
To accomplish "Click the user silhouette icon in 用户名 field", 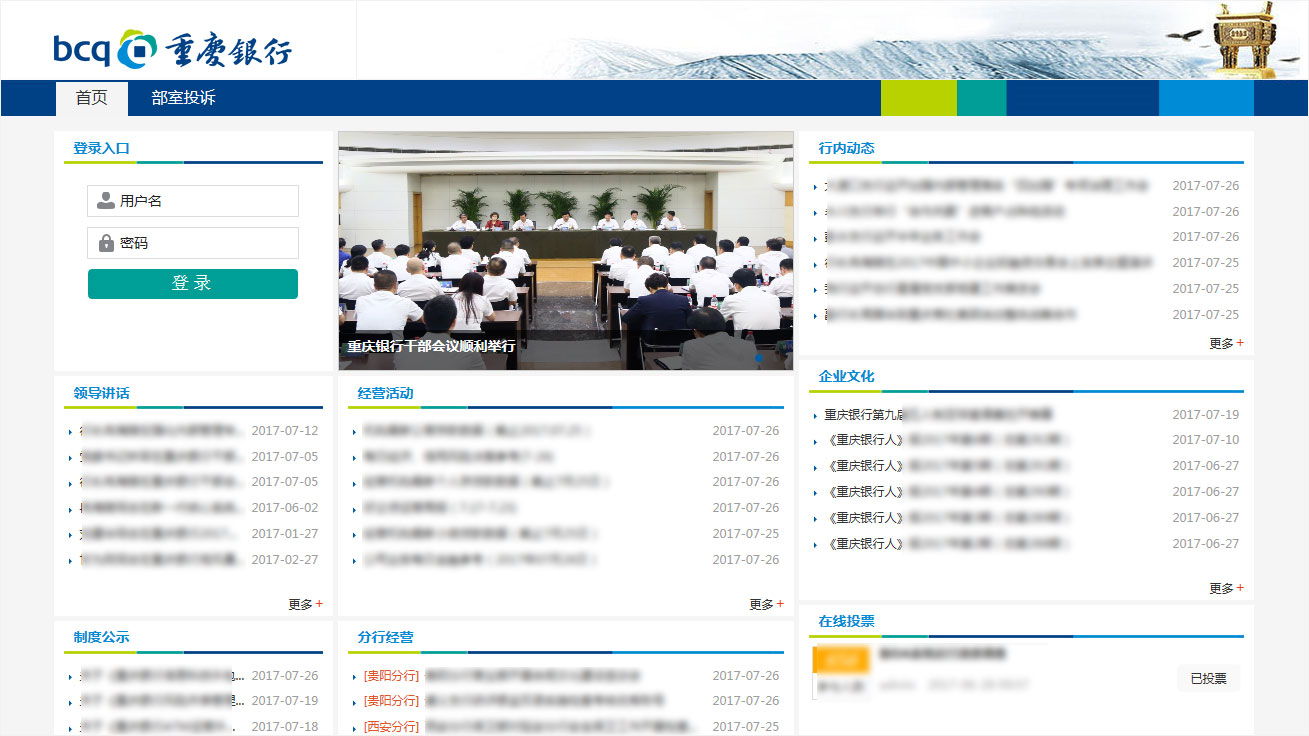I will coord(105,201).
